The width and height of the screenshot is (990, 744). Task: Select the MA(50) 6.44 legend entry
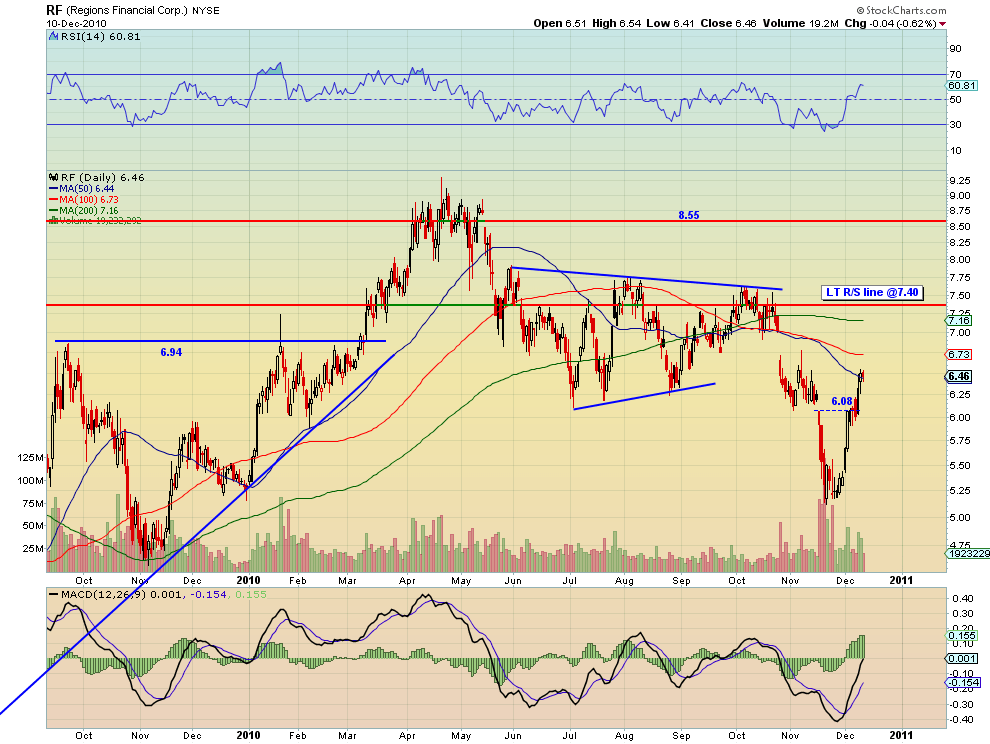tap(81, 189)
